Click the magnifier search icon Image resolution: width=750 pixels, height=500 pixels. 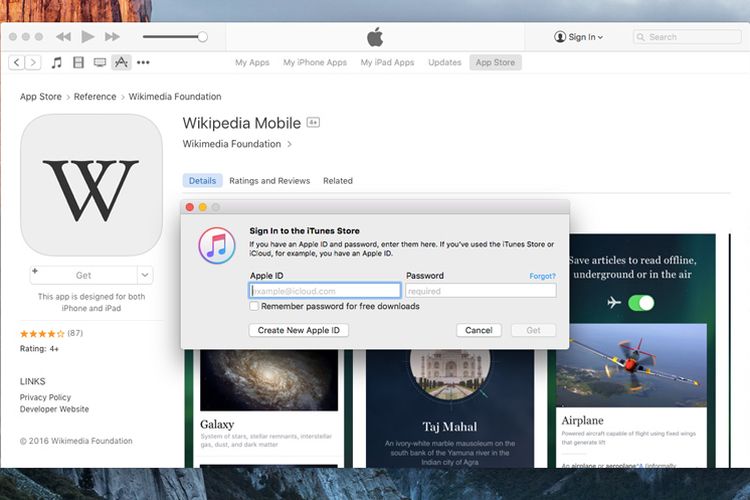[640, 37]
